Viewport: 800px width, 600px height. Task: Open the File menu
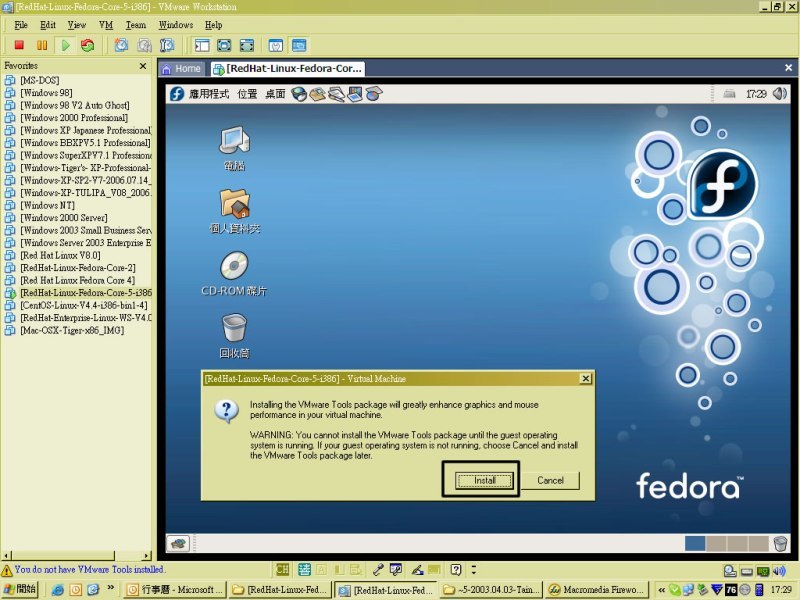(x=21, y=25)
